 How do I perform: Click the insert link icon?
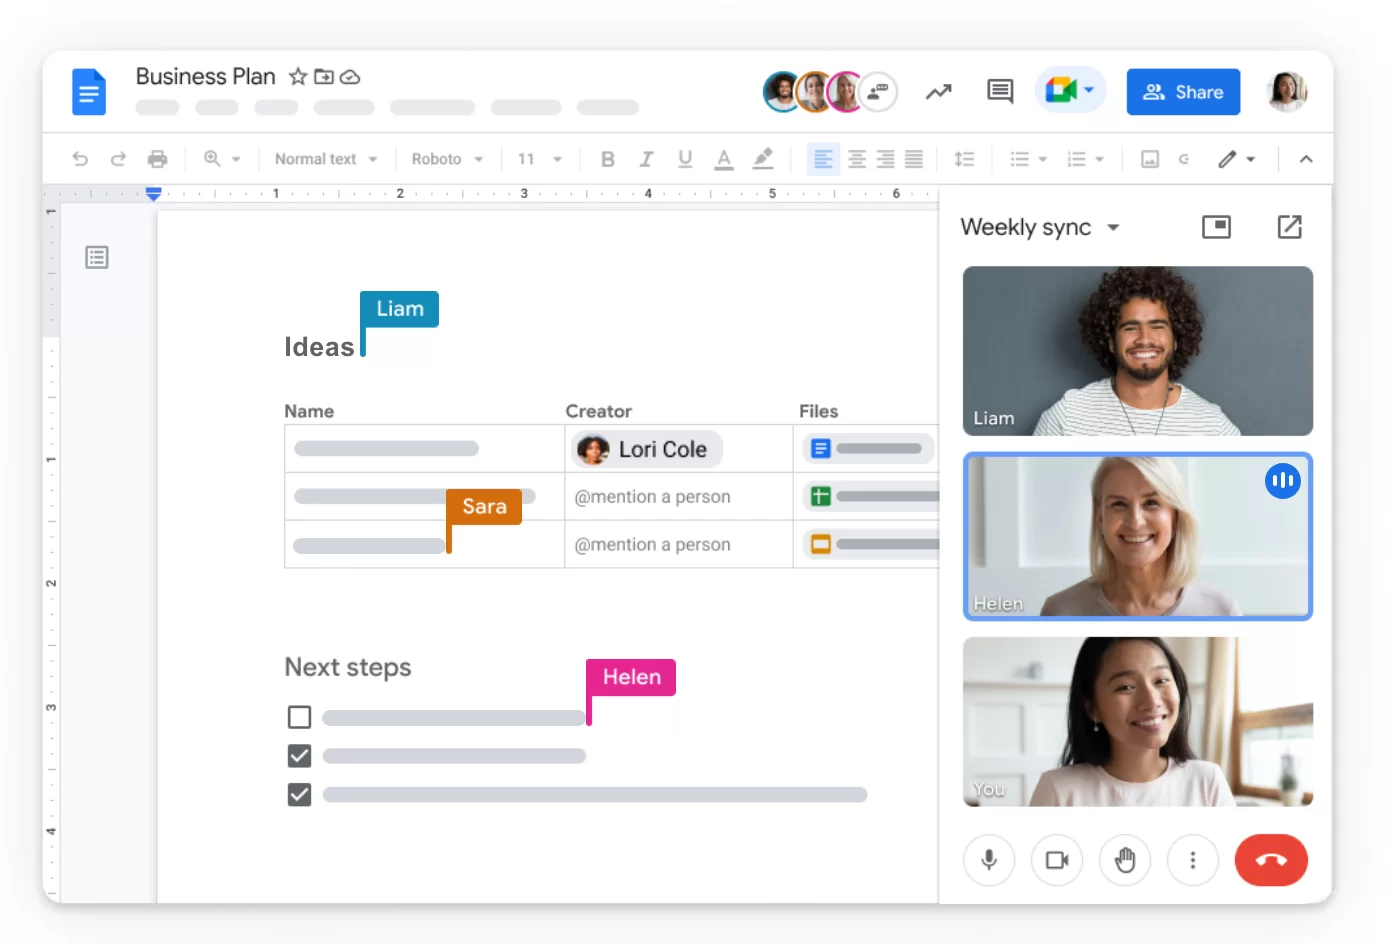tap(1184, 159)
